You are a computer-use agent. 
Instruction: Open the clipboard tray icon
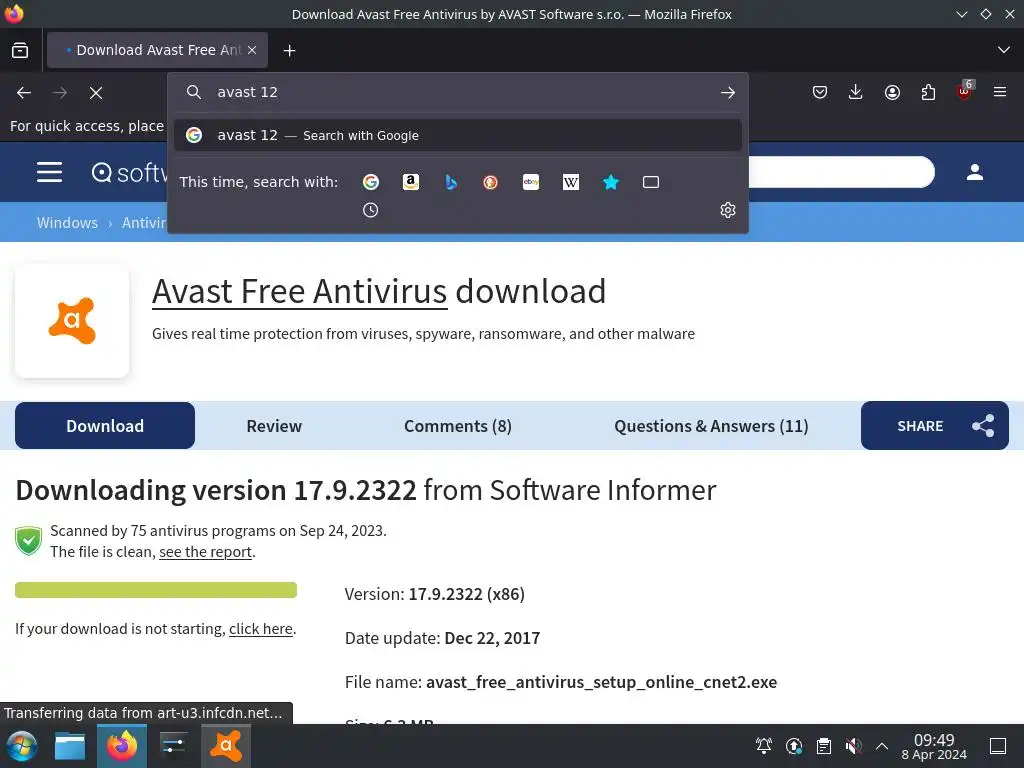pyautogui.click(x=824, y=746)
